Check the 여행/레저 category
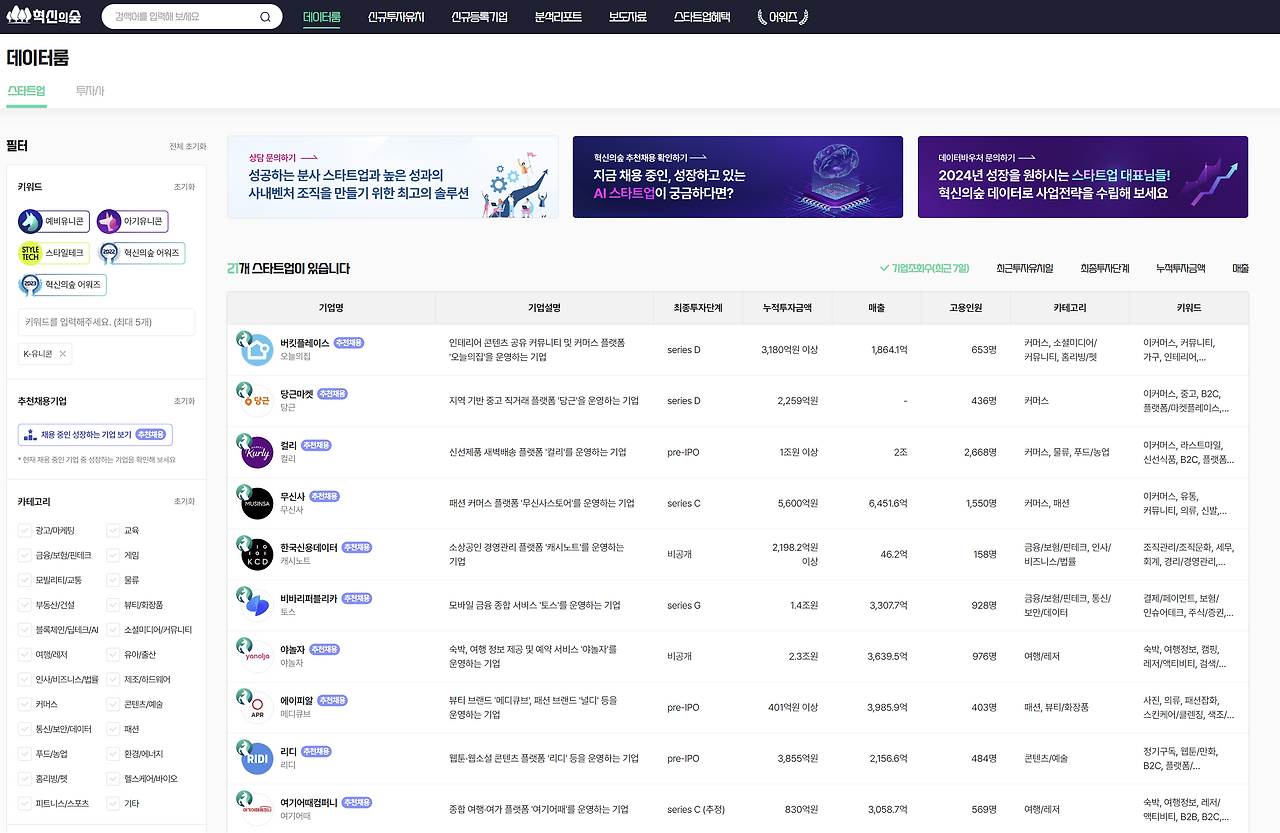The image size is (1280, 833). tap(25, 655)
